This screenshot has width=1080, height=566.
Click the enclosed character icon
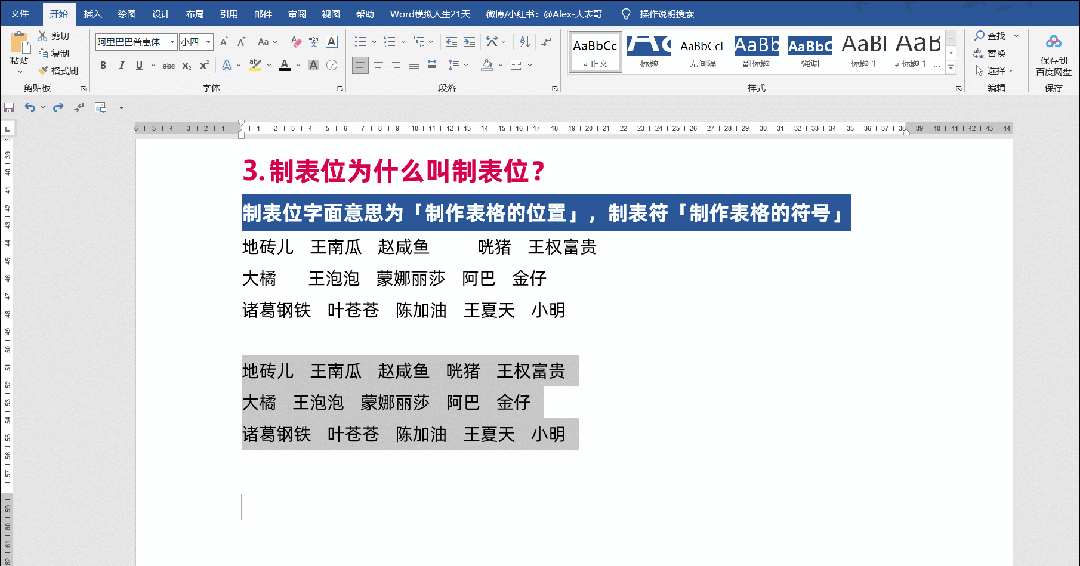pyautogui.click(x=331, y=66)
